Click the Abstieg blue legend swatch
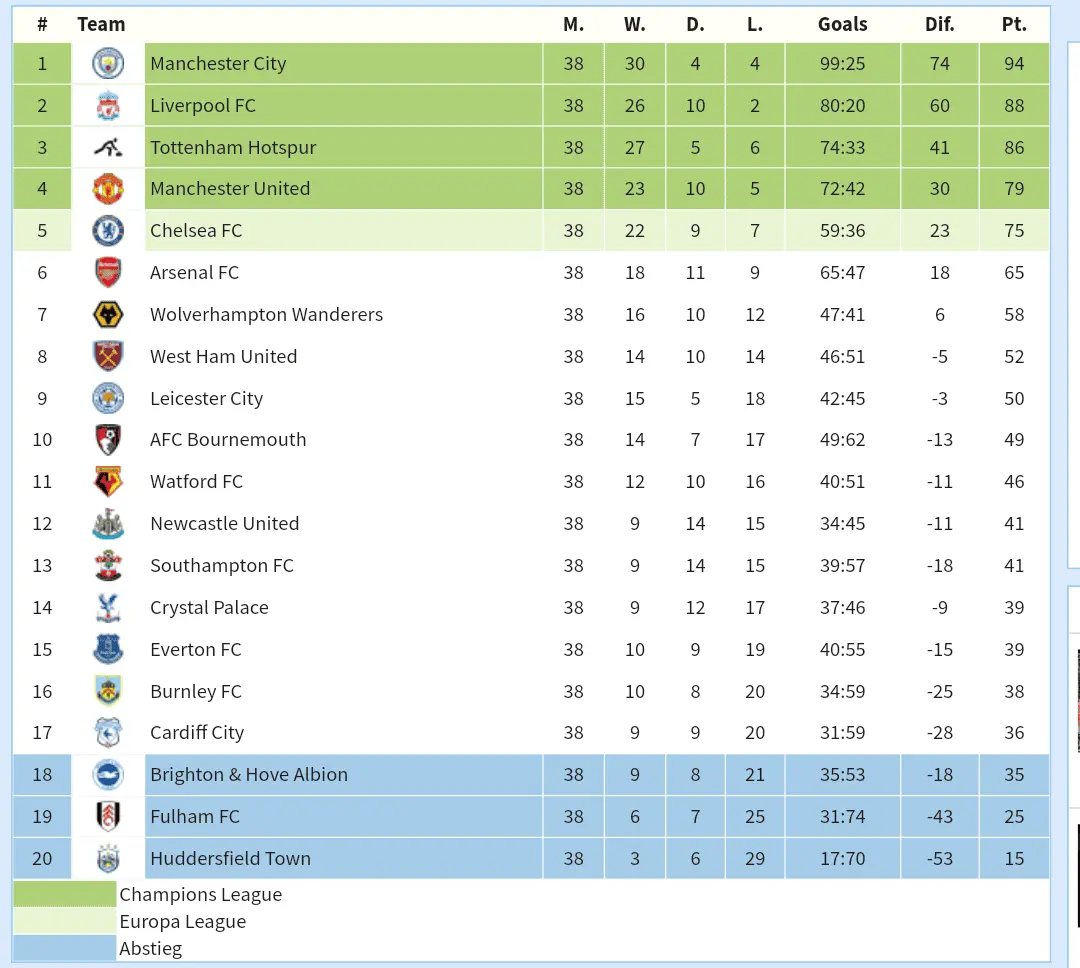The height and width of the screenshot is (968, 1080). [x=65, y=949]
